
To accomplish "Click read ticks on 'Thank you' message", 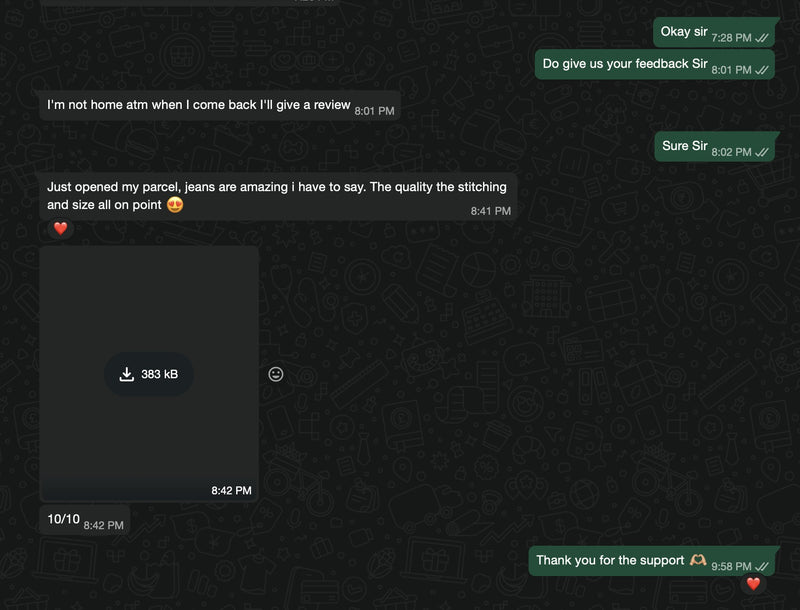I will click(x=762, y=566).
